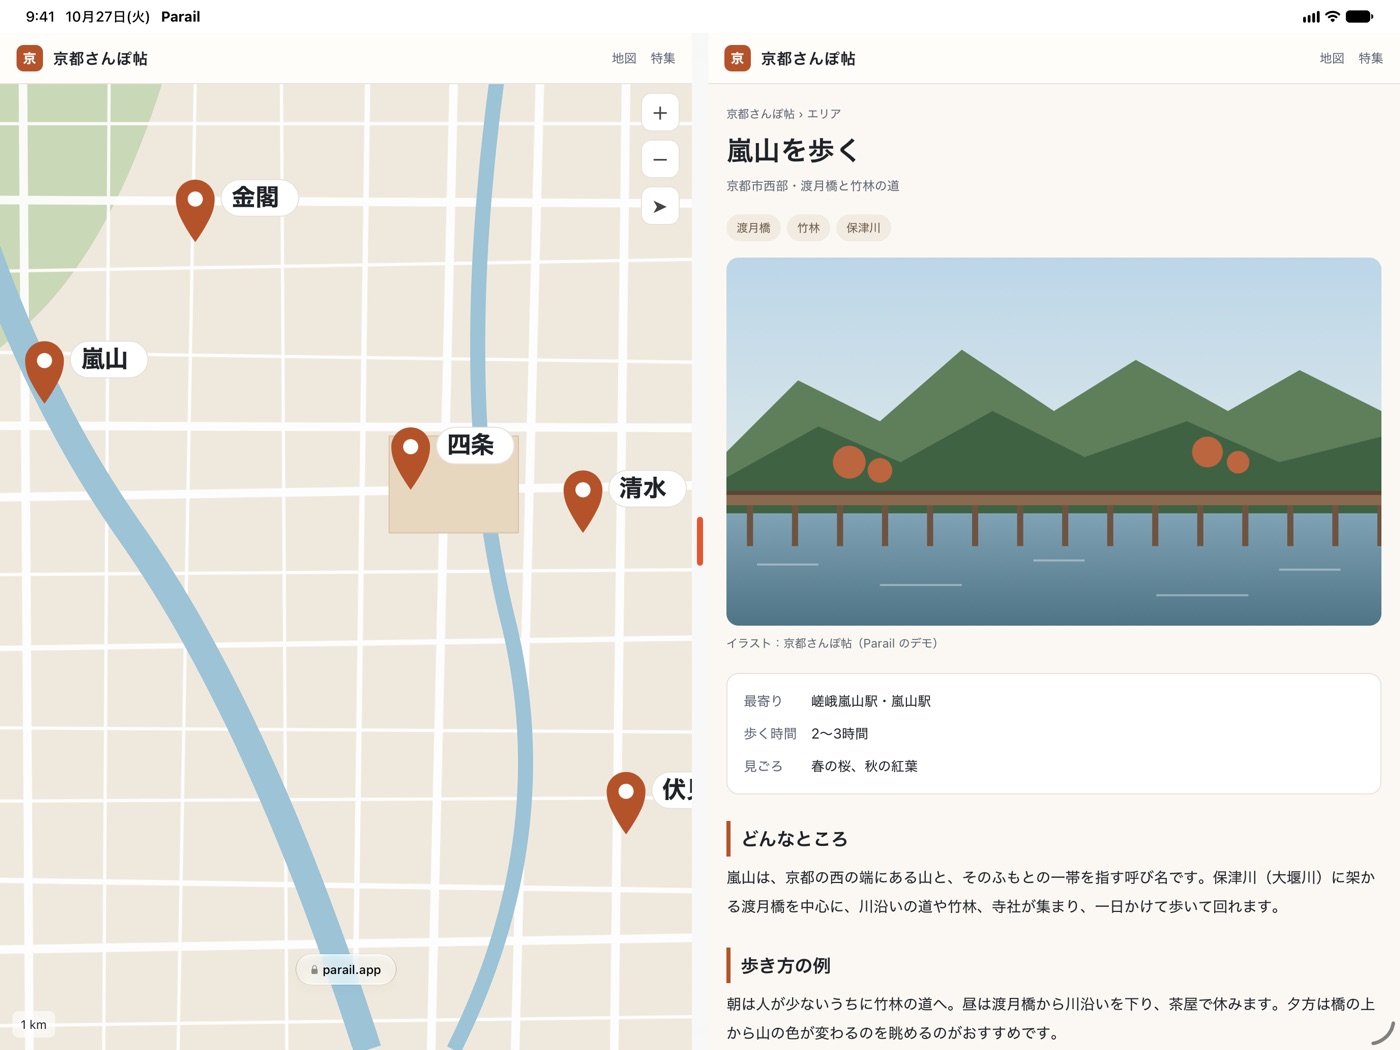
Task: Tap the image caption イラスト：京都さんぽ帖
Action: pos(832,643)
